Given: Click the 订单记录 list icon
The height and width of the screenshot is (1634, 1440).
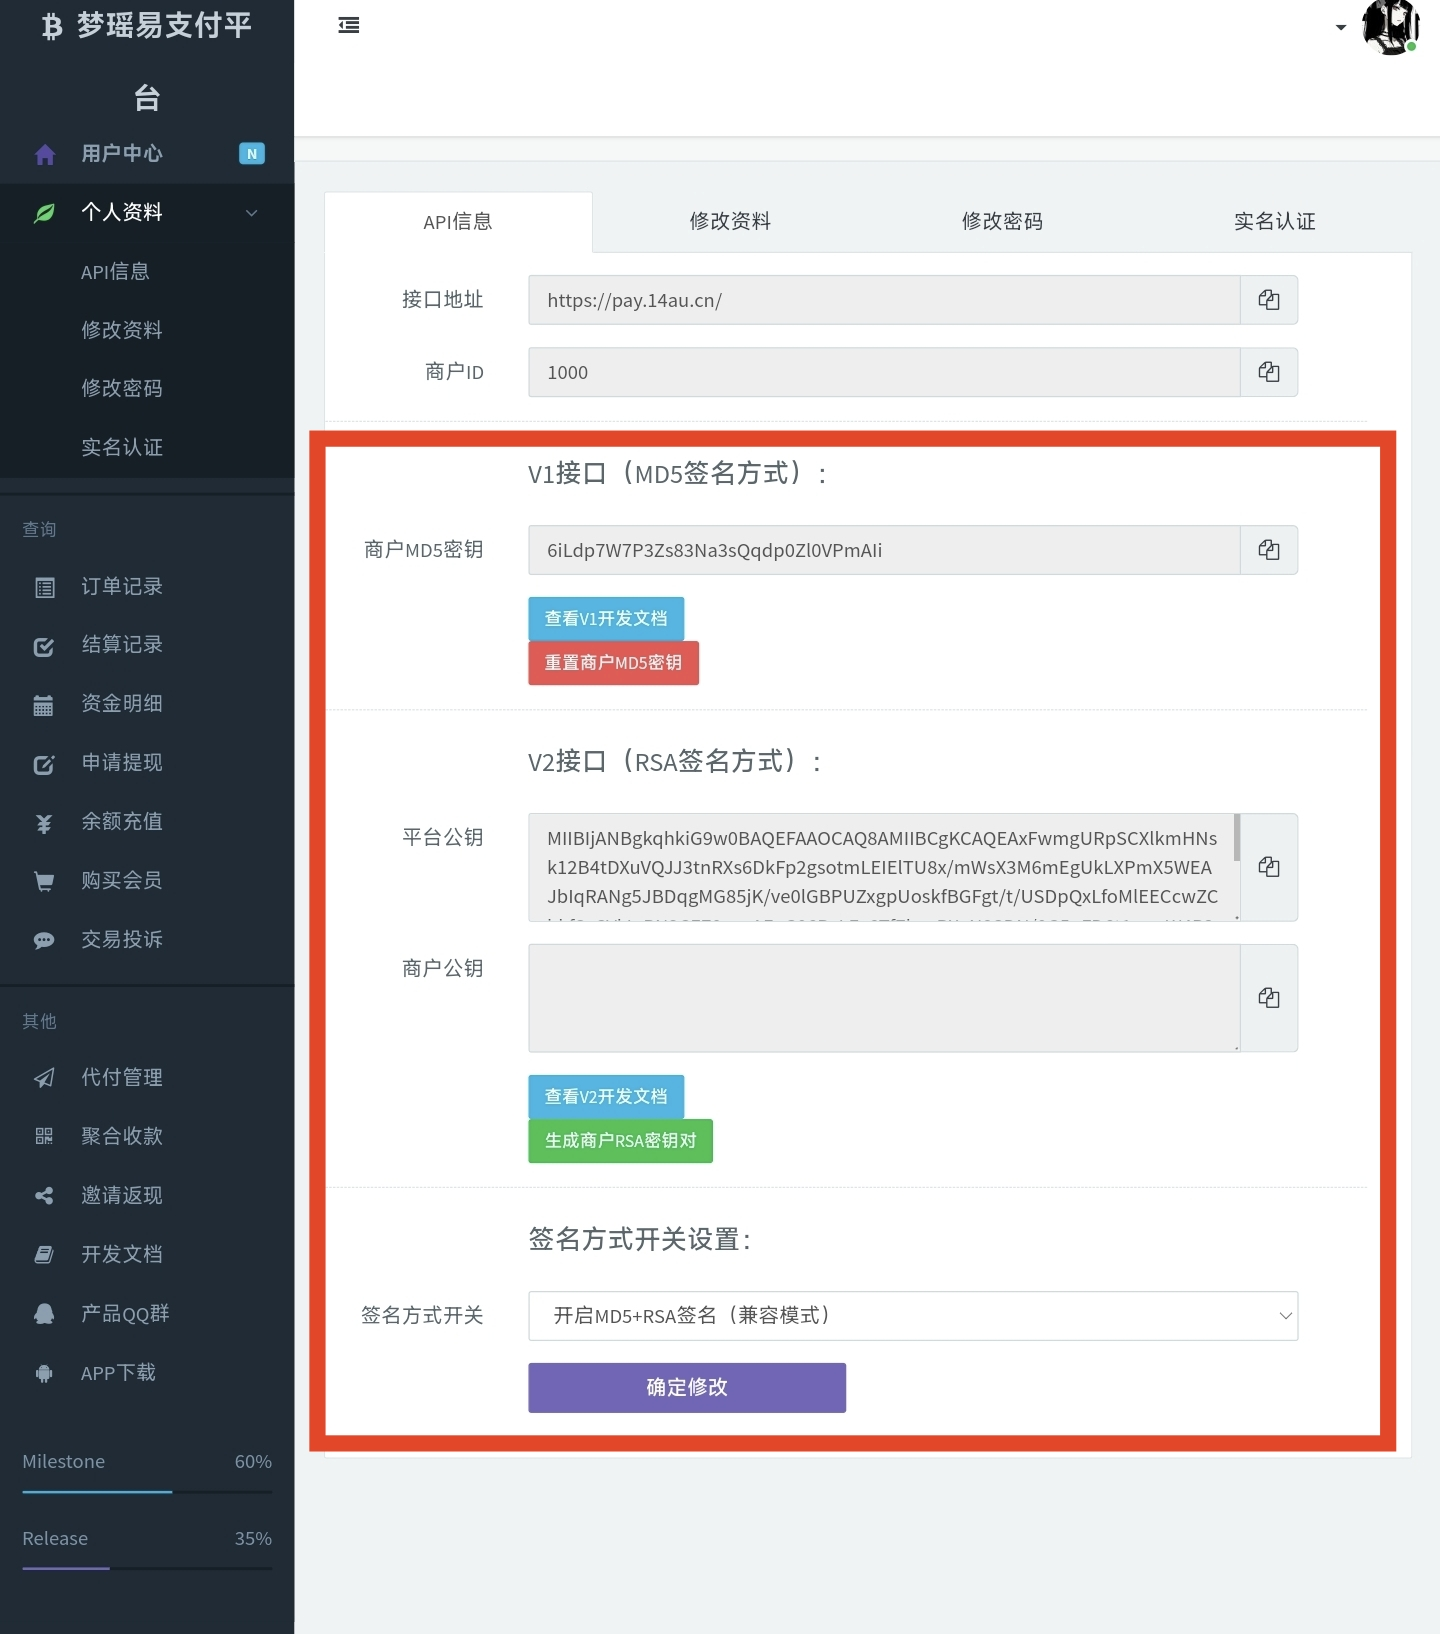Looking at the screenshot, I should pos(45,588).
